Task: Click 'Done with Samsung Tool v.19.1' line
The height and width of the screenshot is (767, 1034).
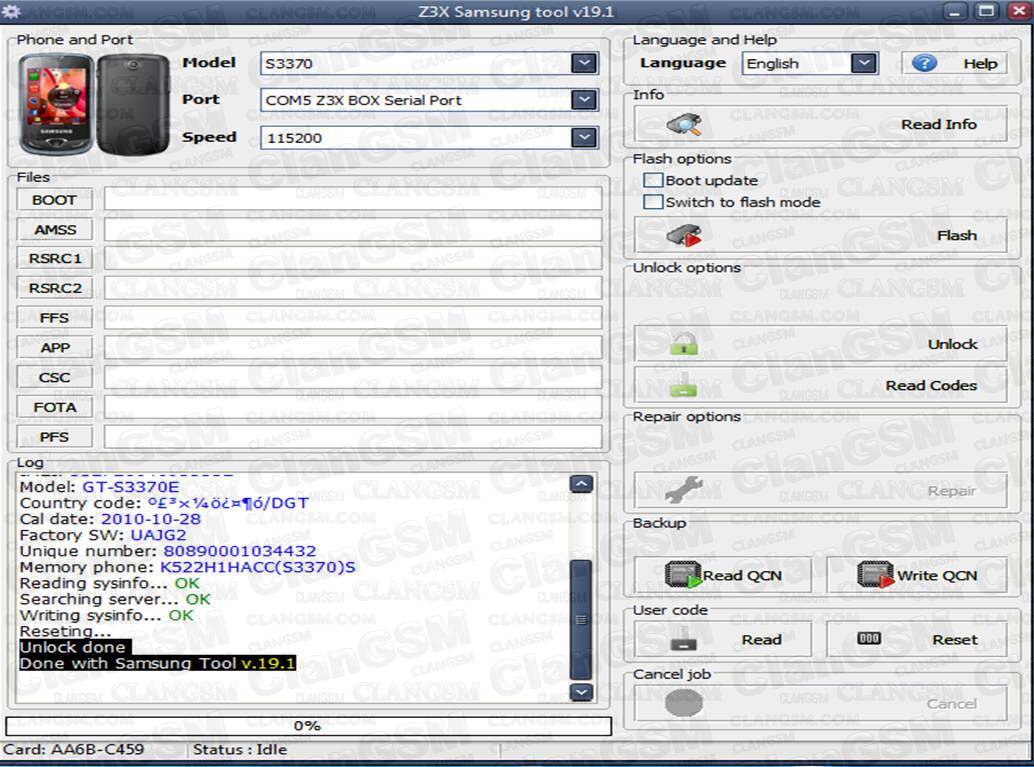Action: pos(157,663)
